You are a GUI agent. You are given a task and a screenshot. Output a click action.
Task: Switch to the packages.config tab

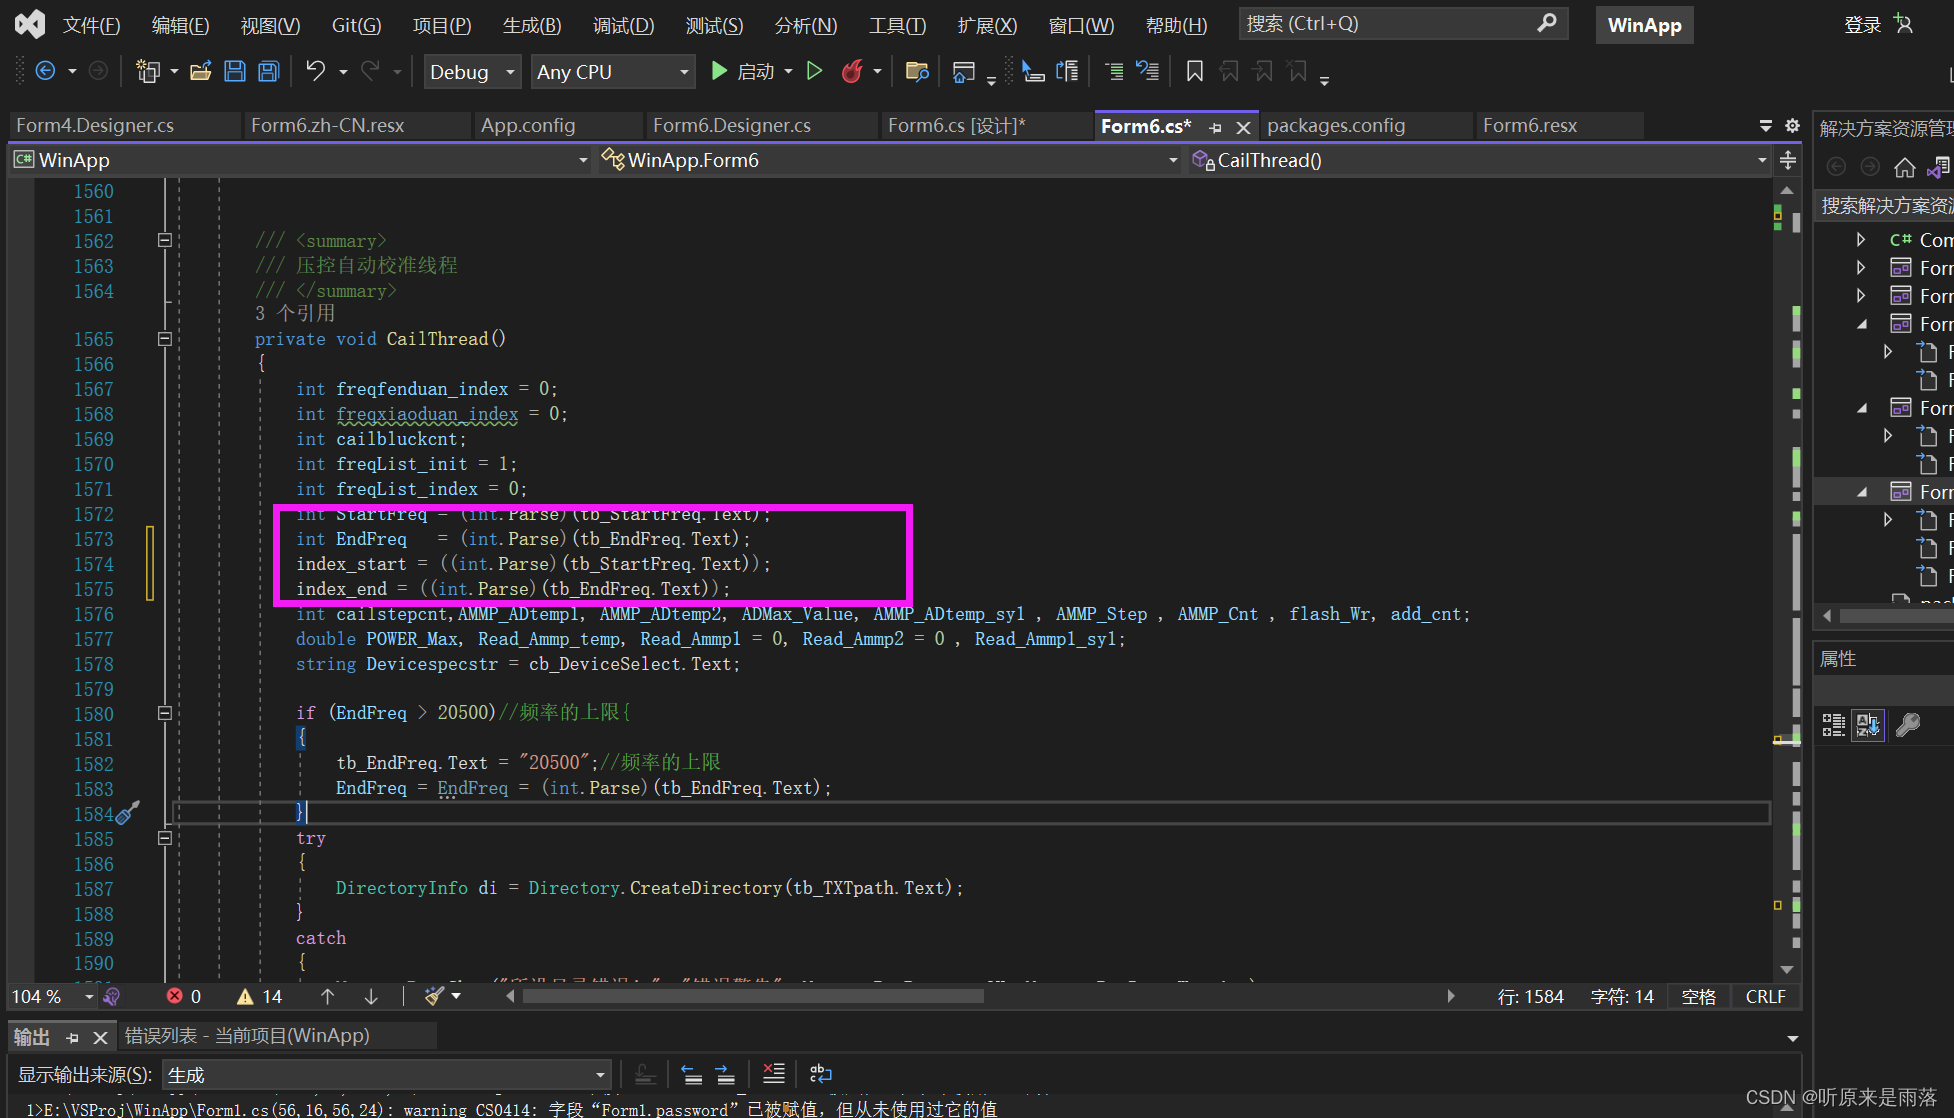[x=1335, y=125]
